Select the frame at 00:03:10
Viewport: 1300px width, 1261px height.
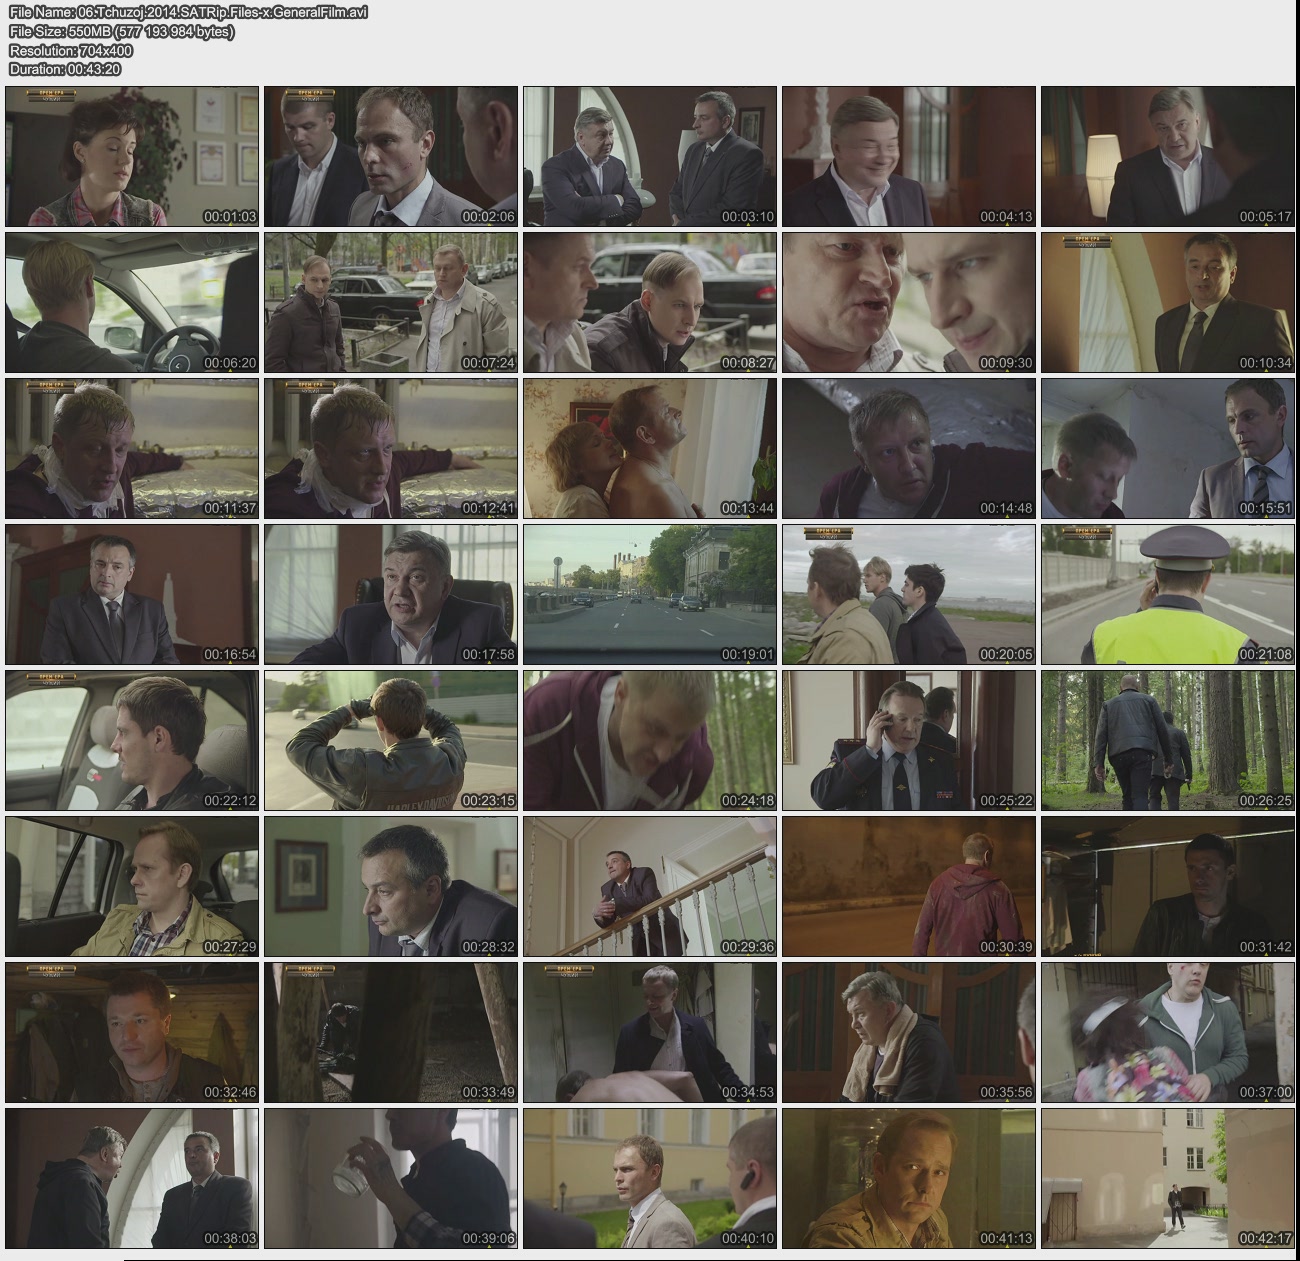pos(650,156)
